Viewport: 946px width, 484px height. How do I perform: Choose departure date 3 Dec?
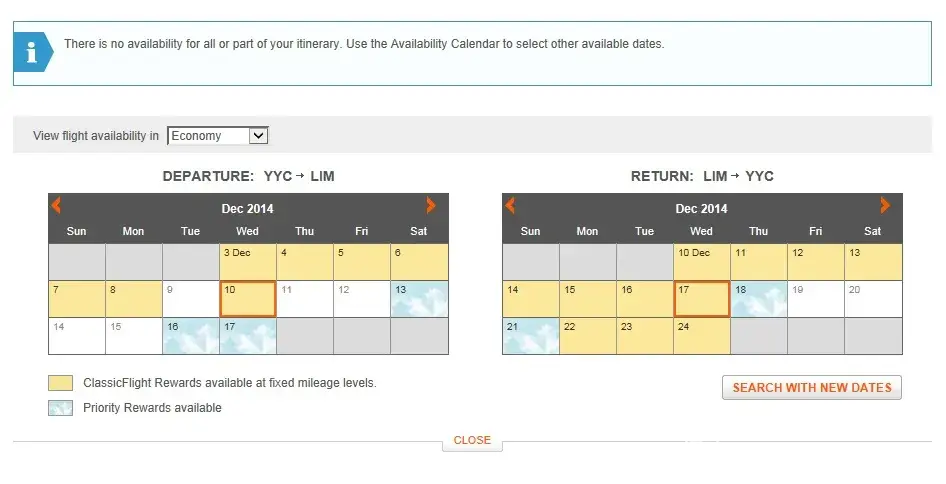coord(248,262)
